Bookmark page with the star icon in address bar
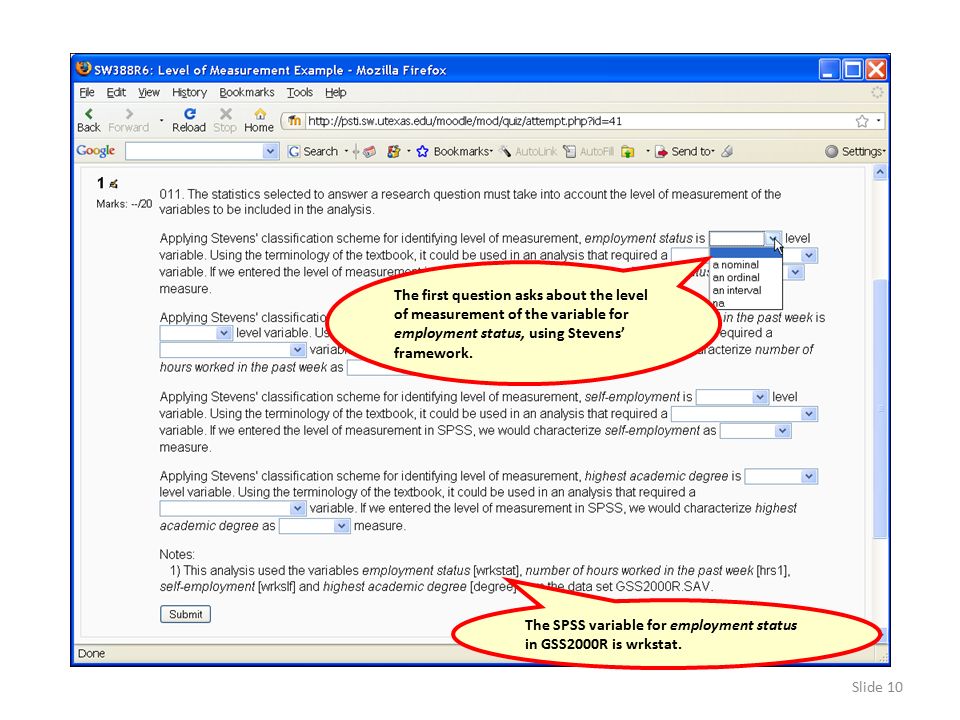The width and height of the screenshot is (960, 720). (862, 121)
